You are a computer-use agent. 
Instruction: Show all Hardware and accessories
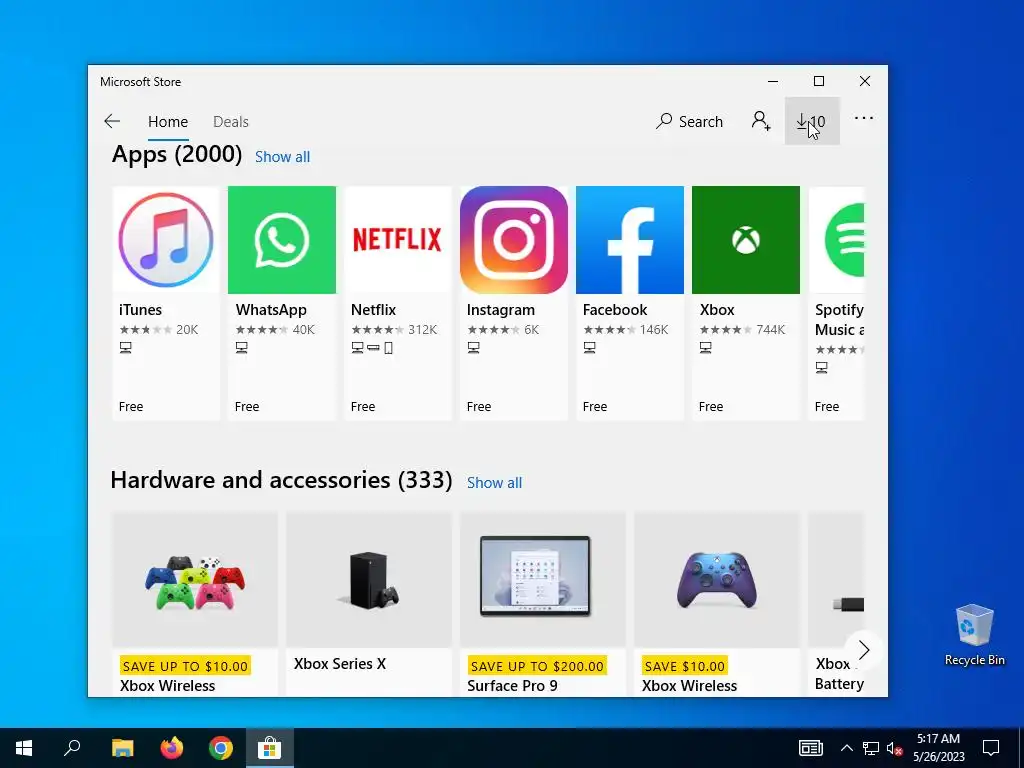pos(494,483)
